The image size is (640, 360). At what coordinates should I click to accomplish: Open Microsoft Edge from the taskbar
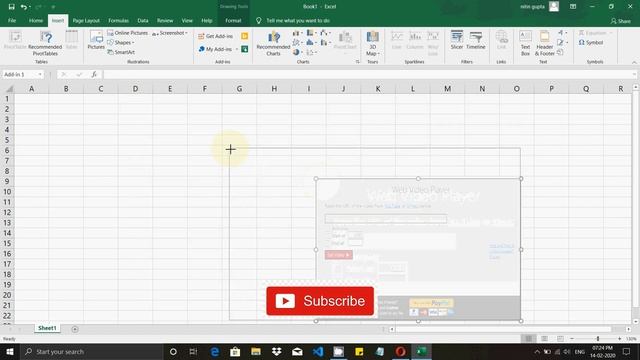pos(214,351)
